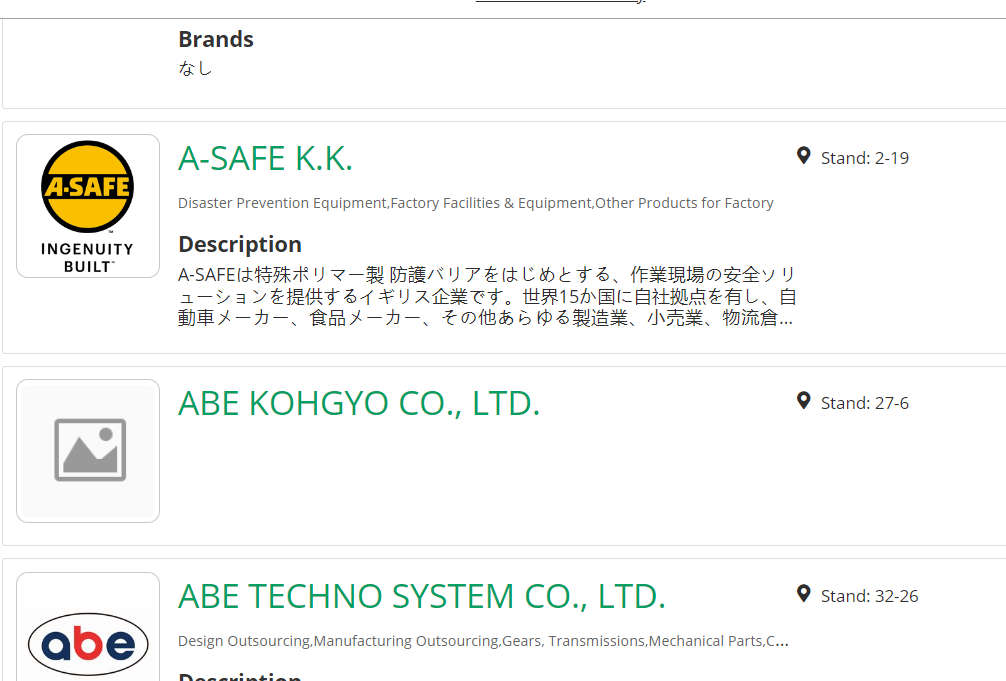Screen dimensions: 1006x681
Task: Click the Brands heading at the top
Action: click(x=216, y=39)
